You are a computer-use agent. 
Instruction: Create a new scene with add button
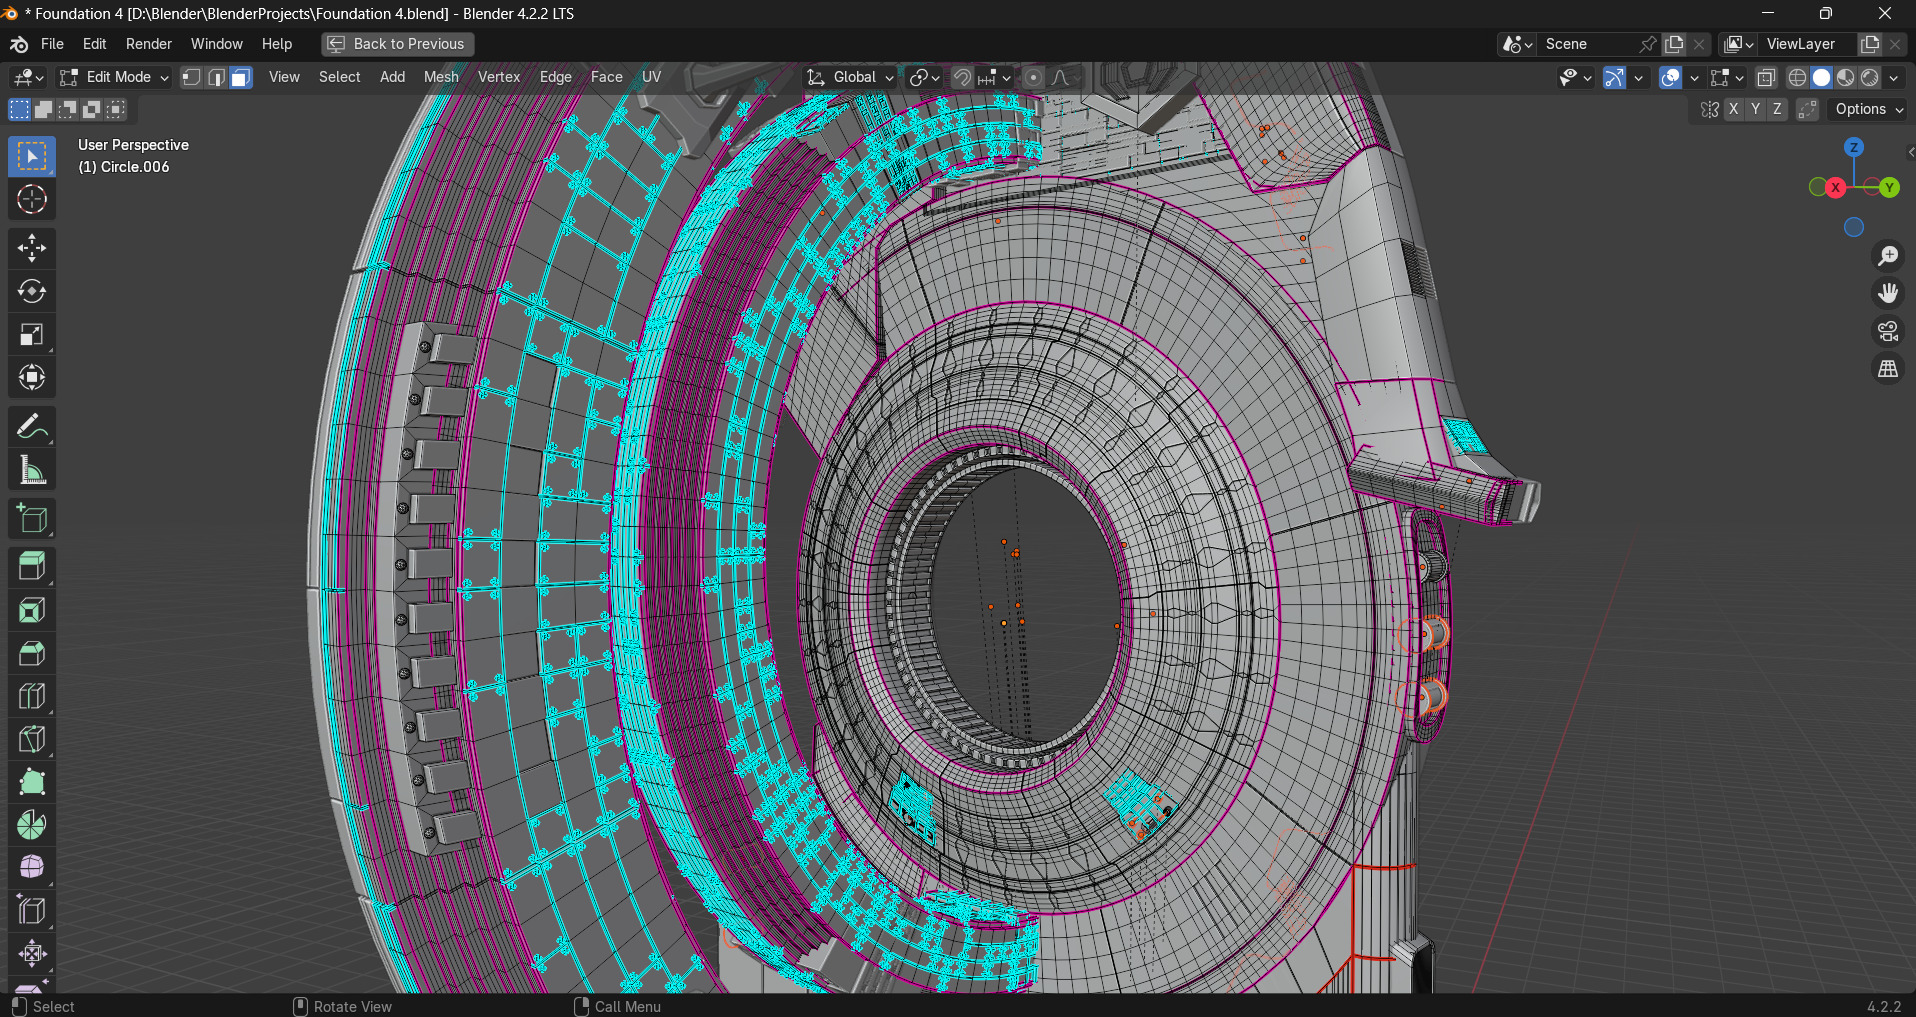[1675, 44]
